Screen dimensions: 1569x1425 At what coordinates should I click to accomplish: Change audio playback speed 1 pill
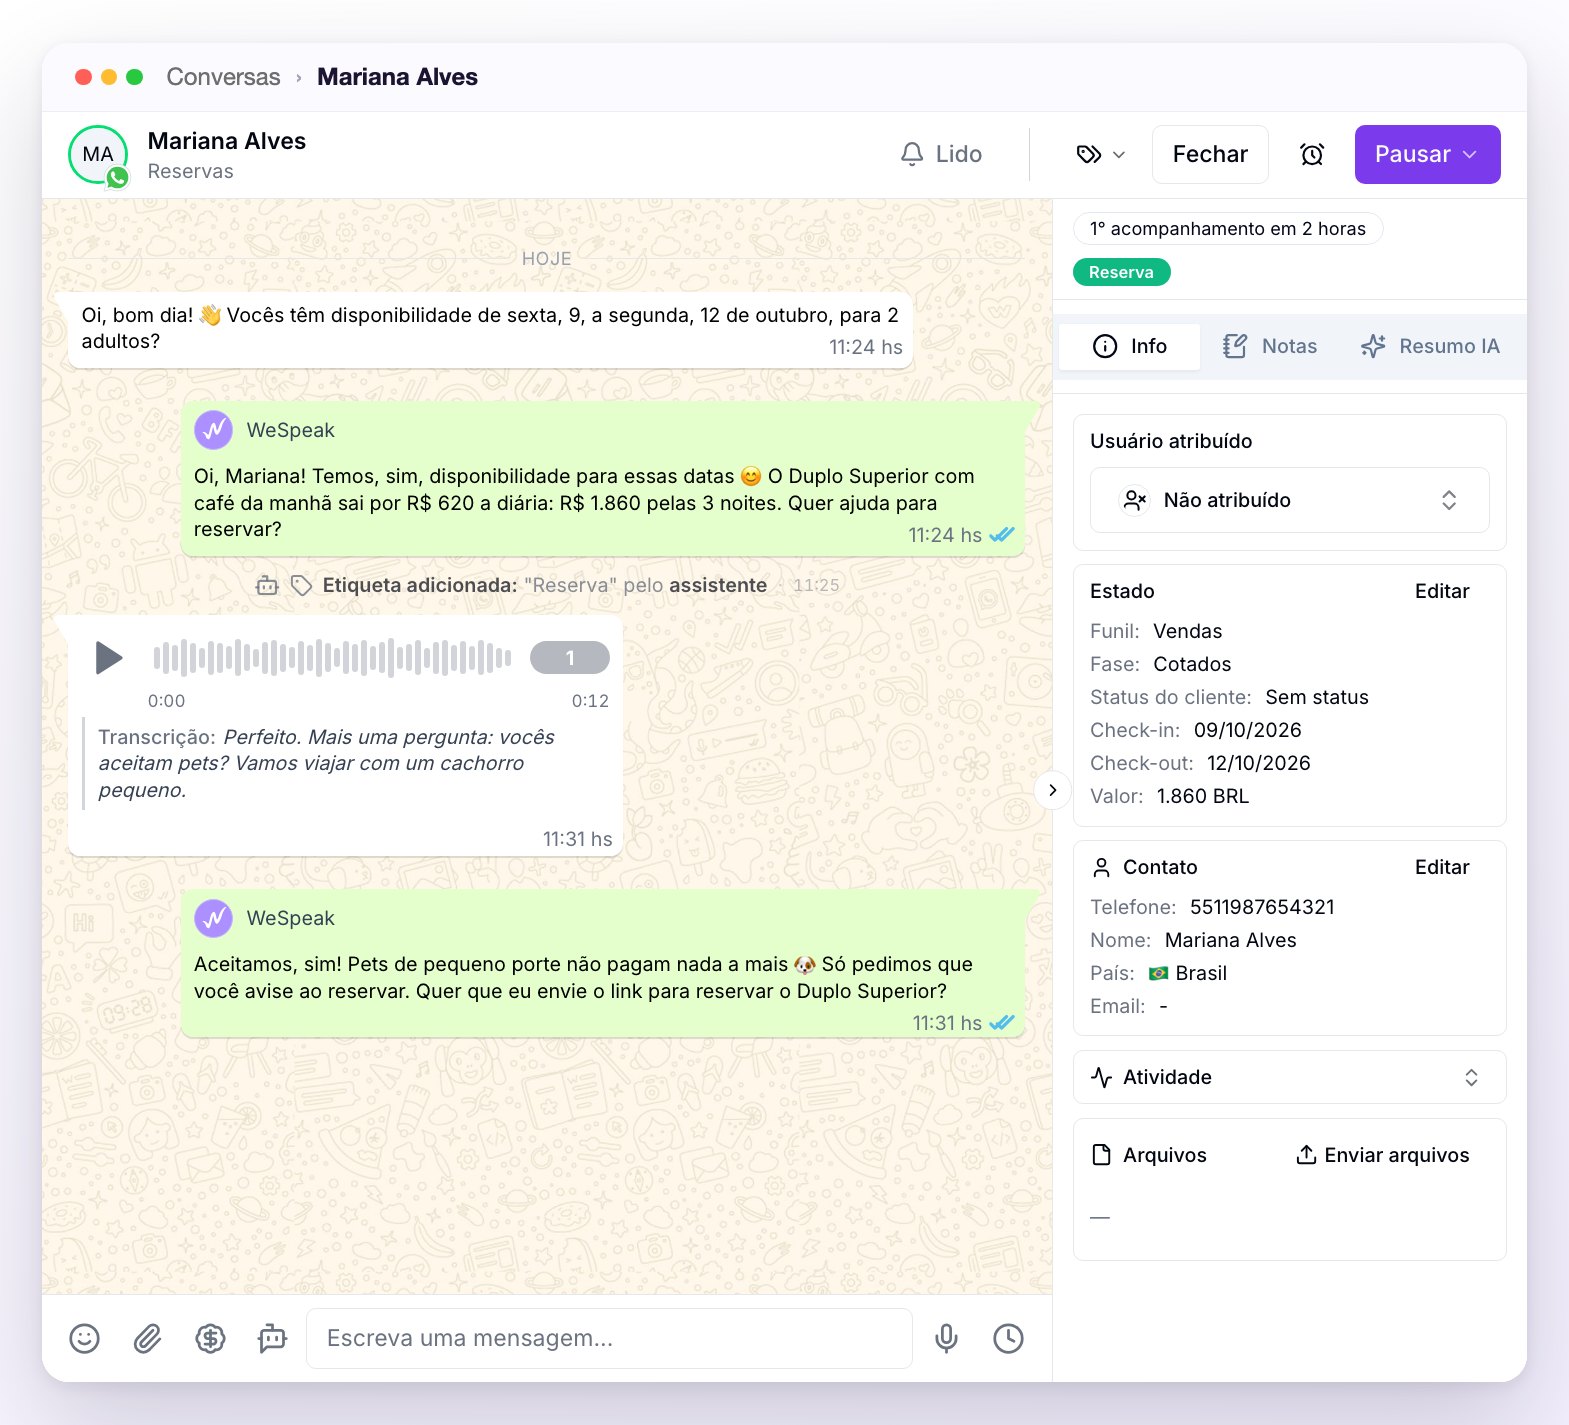point(570,658)
